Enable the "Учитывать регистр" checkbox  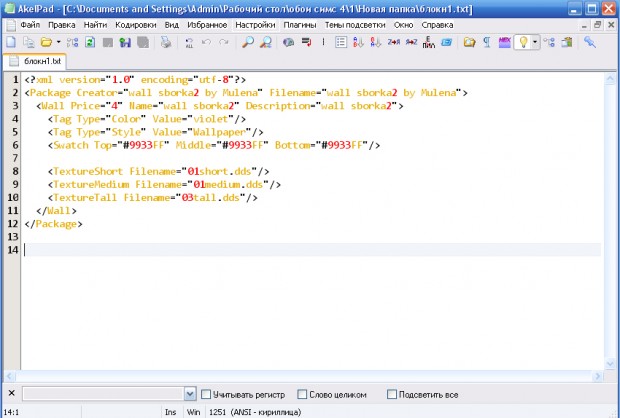coord(206,394)
